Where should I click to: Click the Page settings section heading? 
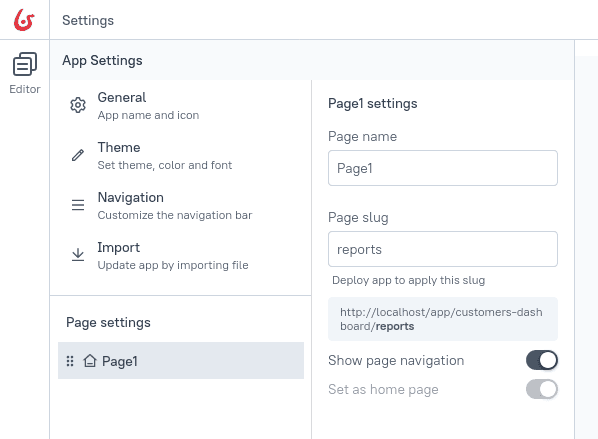tap(108, 322)
